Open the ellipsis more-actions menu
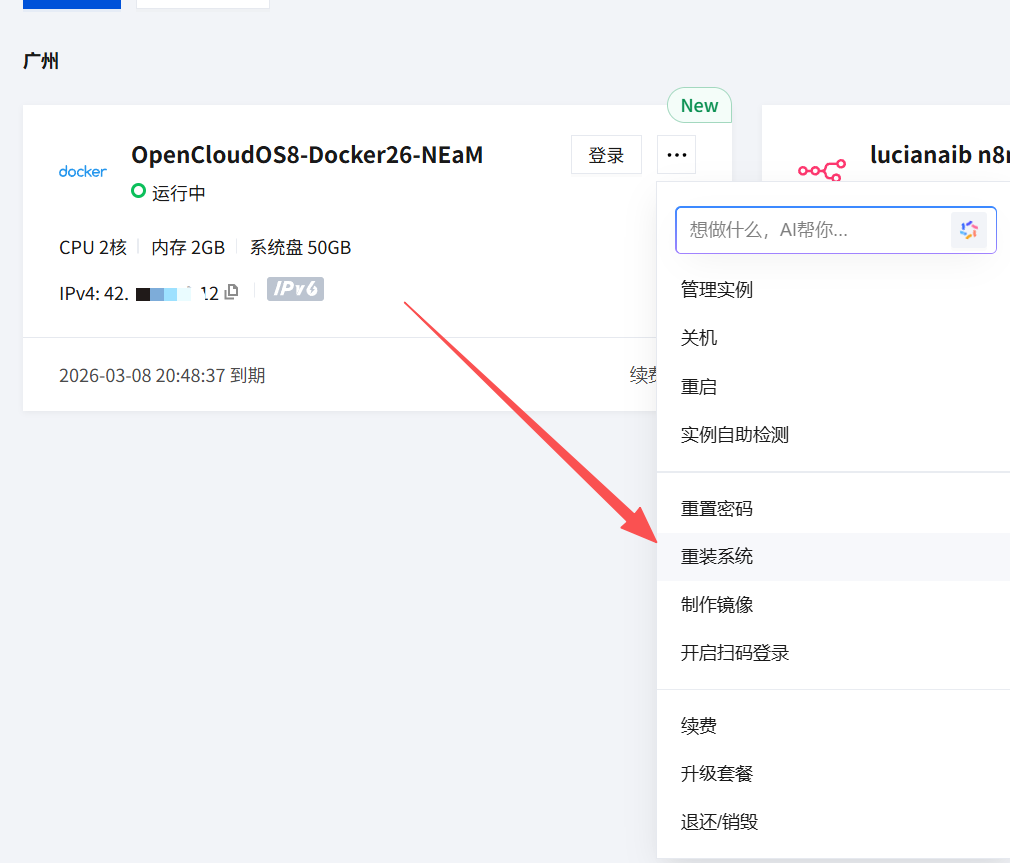The width and height of the screenshot is (1010, 863). tap(675, 154)
